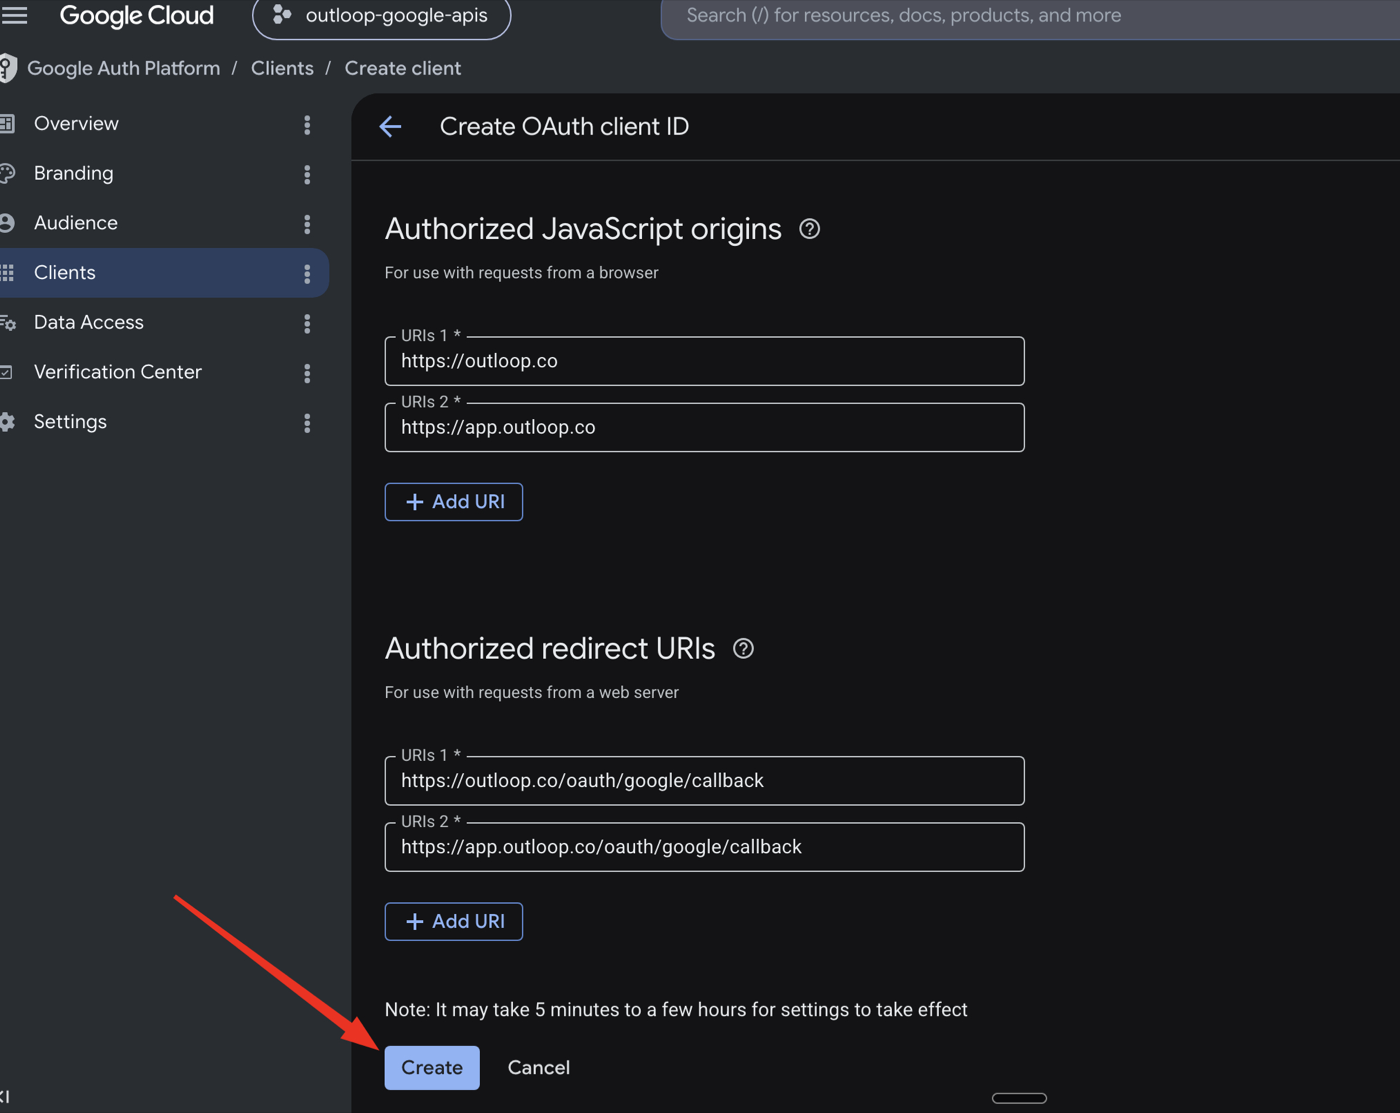Open the Overview sidebar item

click(76, 123)
